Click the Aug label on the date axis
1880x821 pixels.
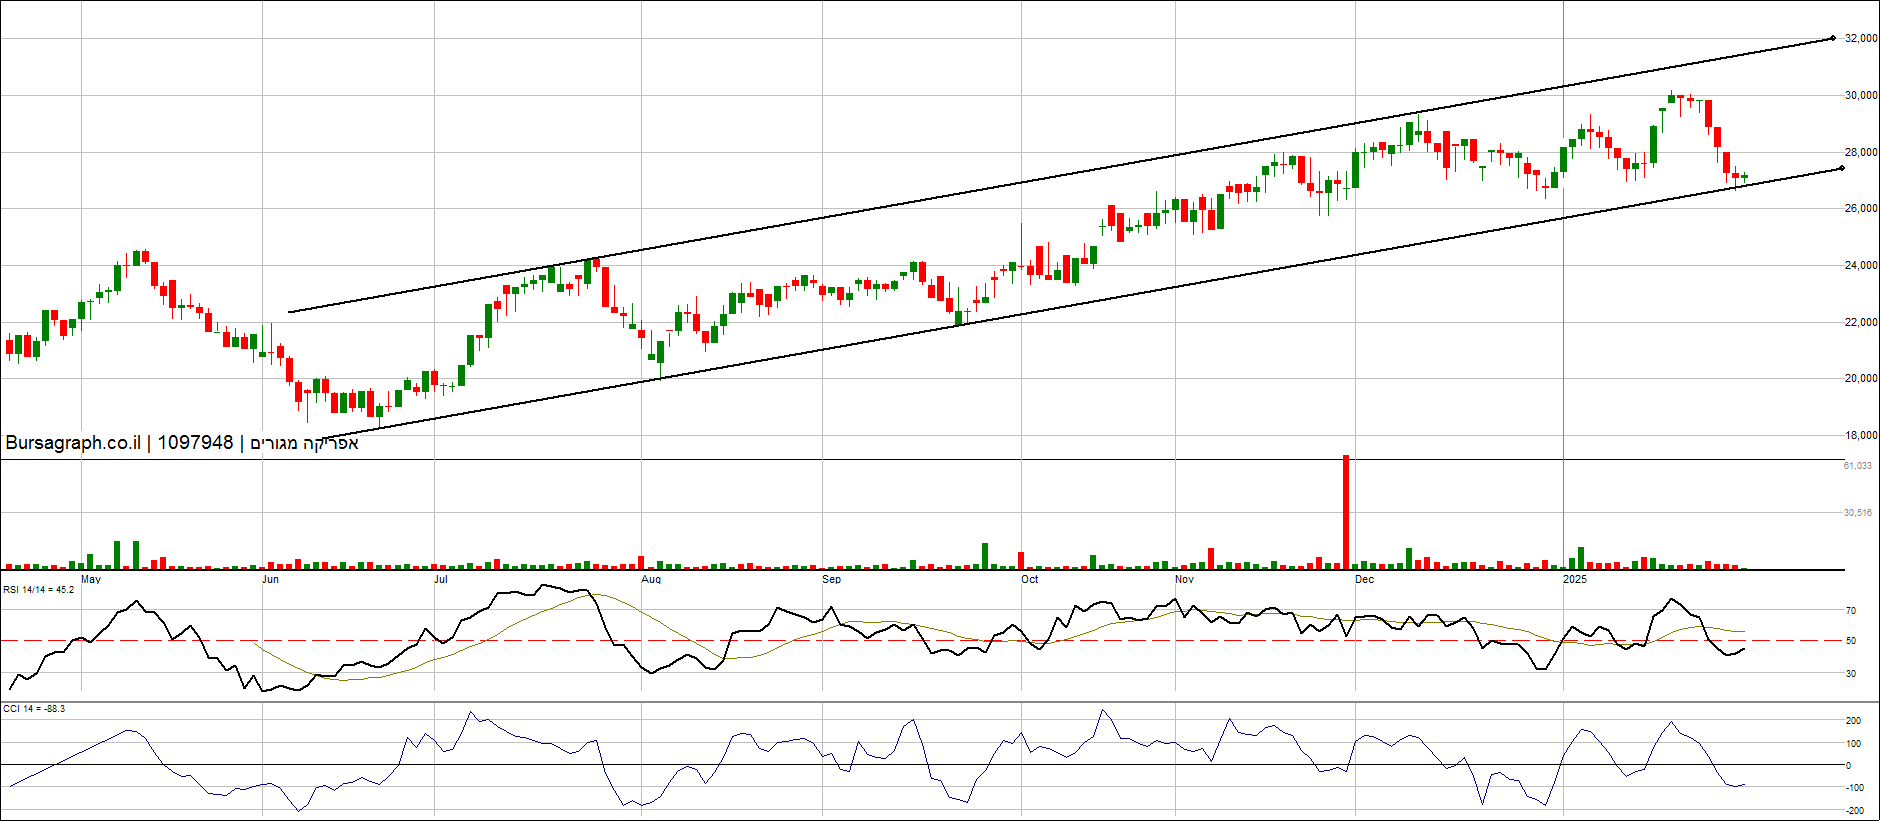651,579
